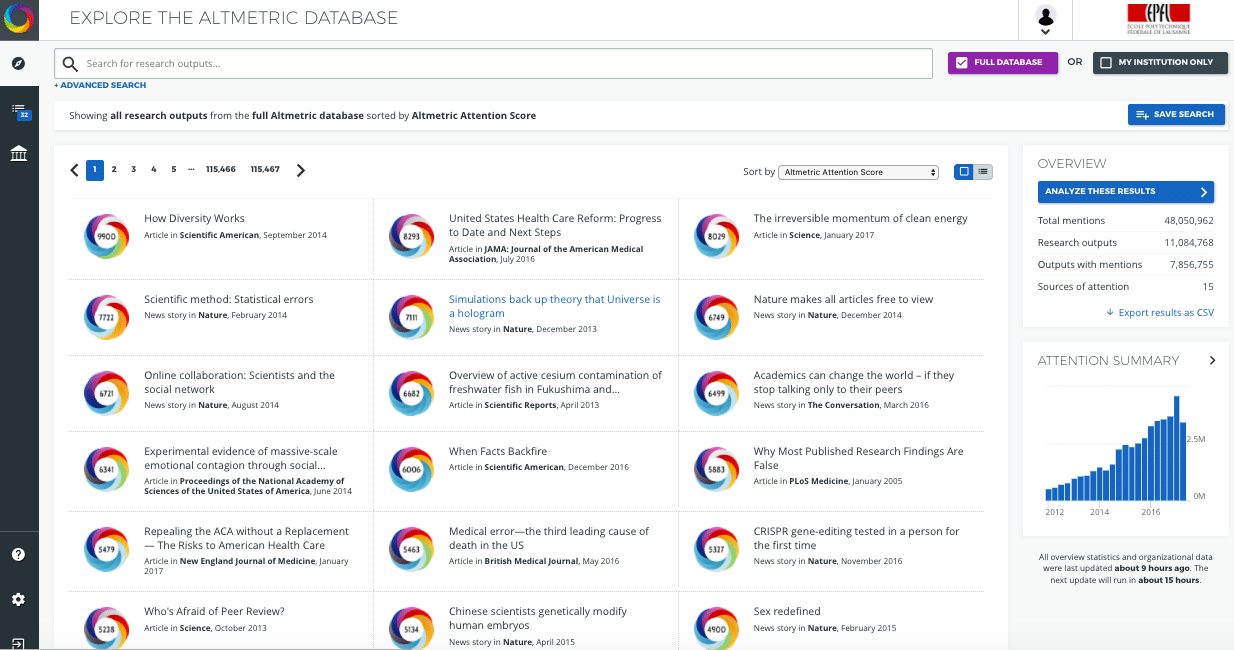Toggle the My Institution Only checkbox
This screenshot has width=1234, height=650.
pyautogui.click(x=1105, y=62)
